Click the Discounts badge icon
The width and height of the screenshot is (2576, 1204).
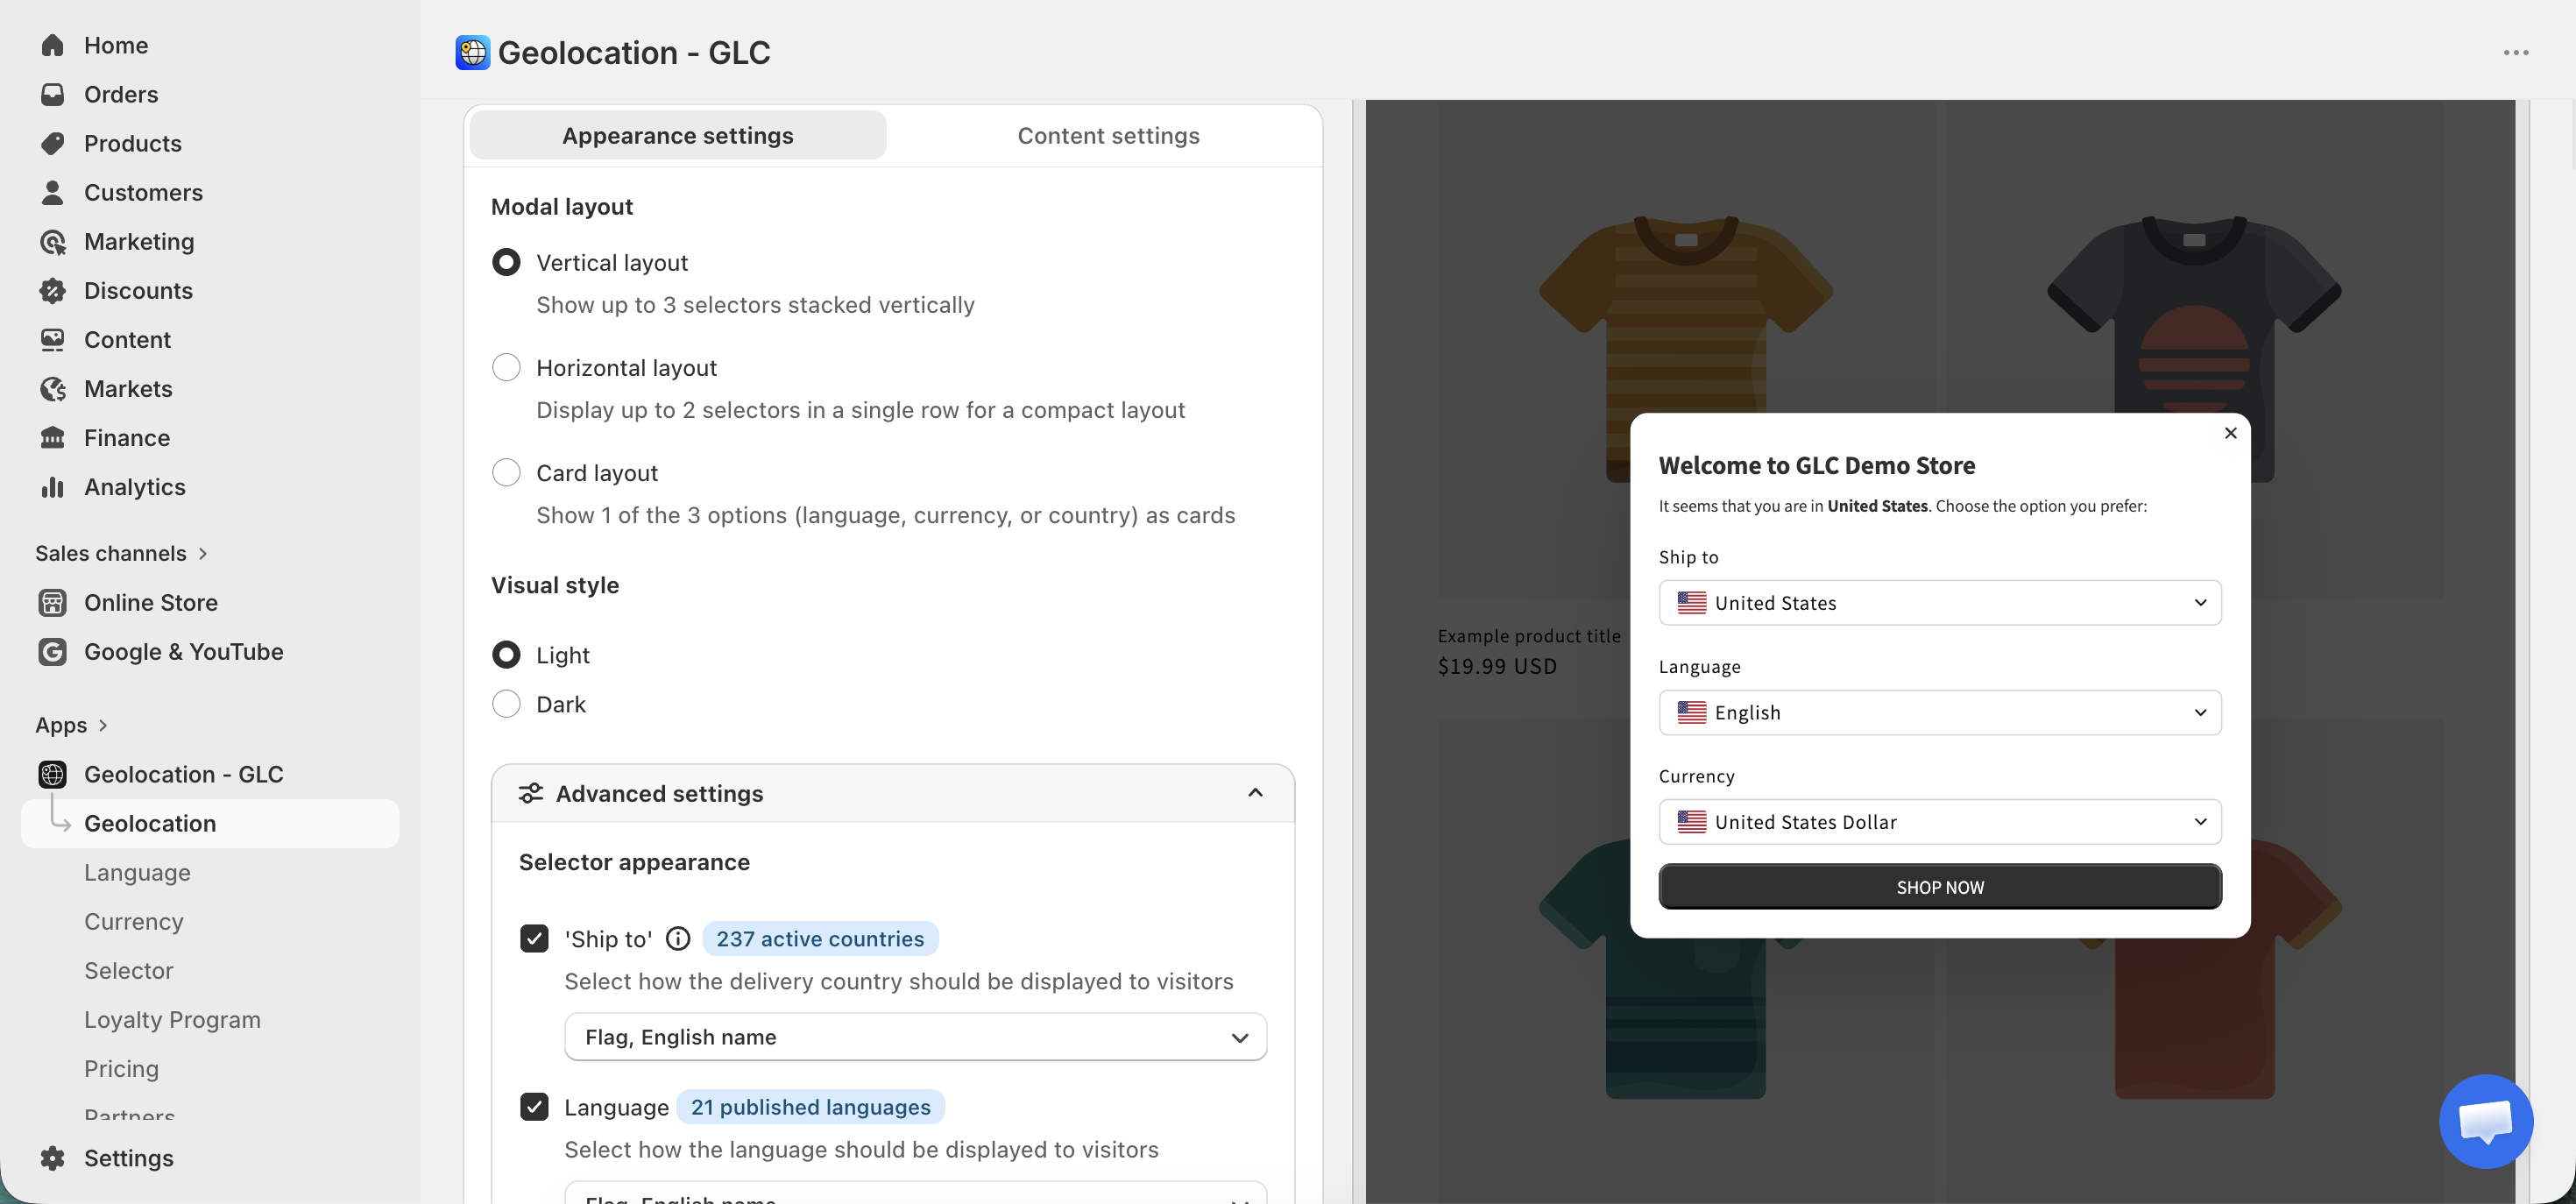point(52,290)
